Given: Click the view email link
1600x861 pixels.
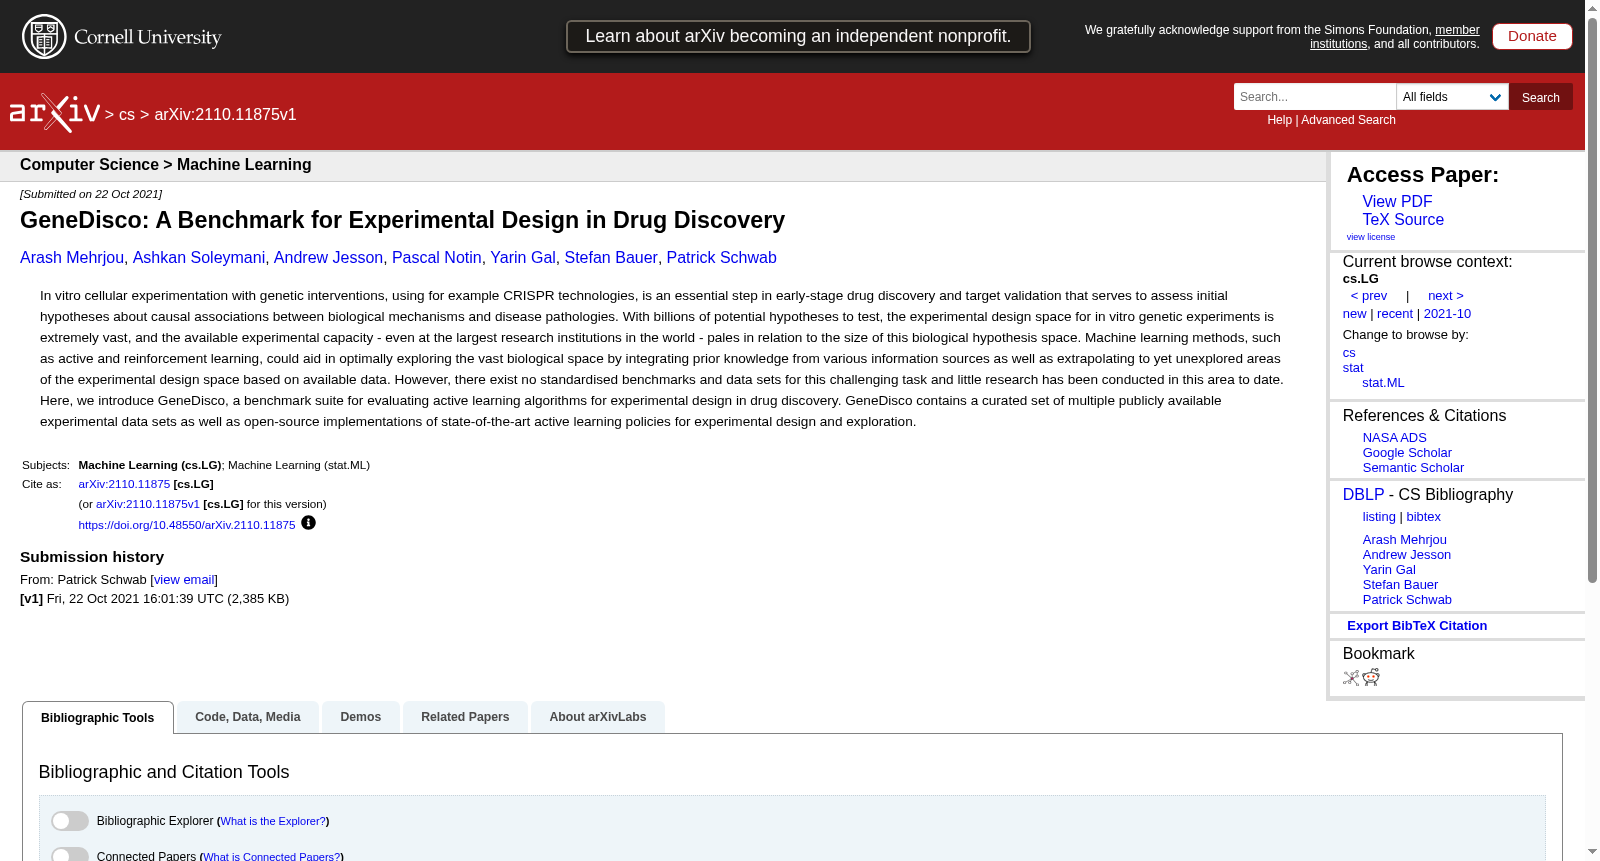Looking at the screenshot, I should (184, 580).
